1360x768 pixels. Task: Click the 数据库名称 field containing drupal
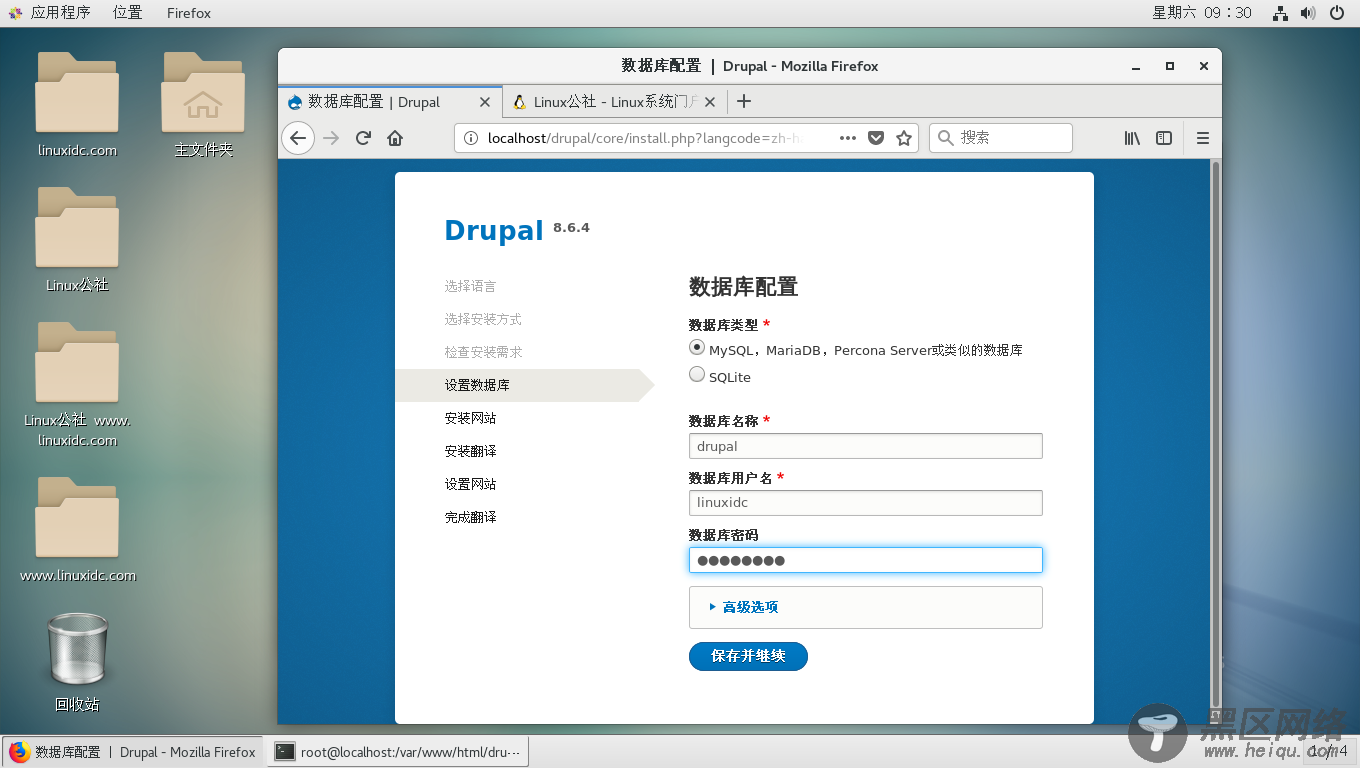click(866, 446)
